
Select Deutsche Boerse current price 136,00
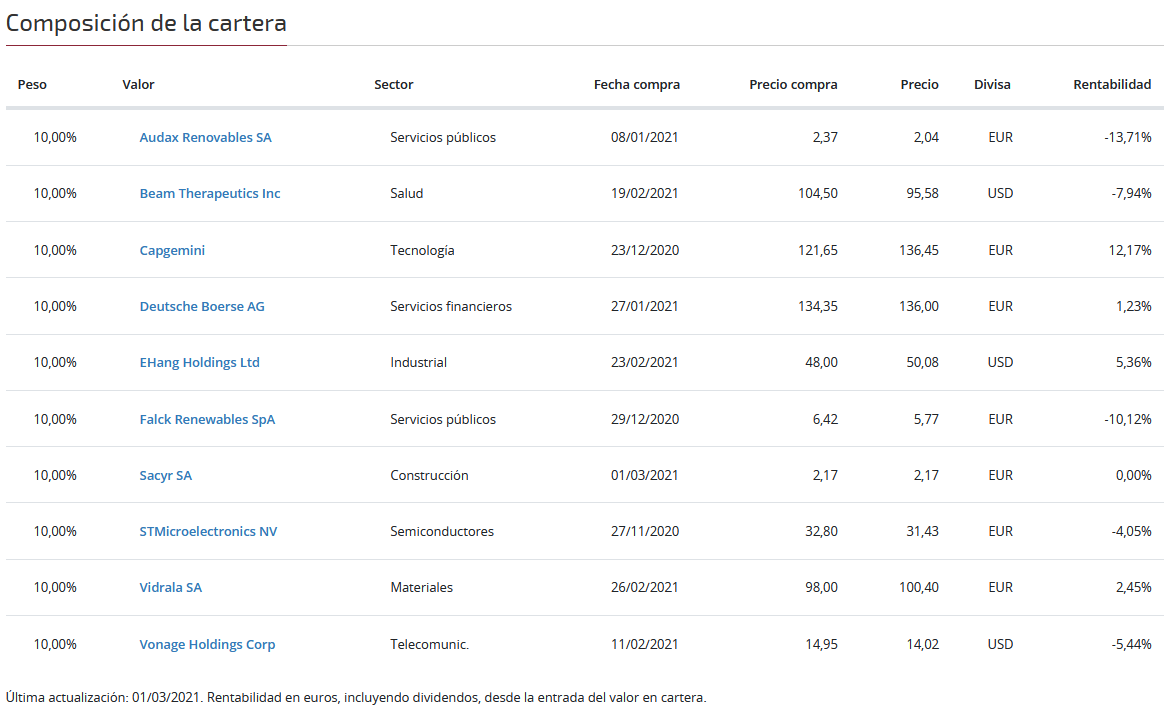tap(919, 306)
